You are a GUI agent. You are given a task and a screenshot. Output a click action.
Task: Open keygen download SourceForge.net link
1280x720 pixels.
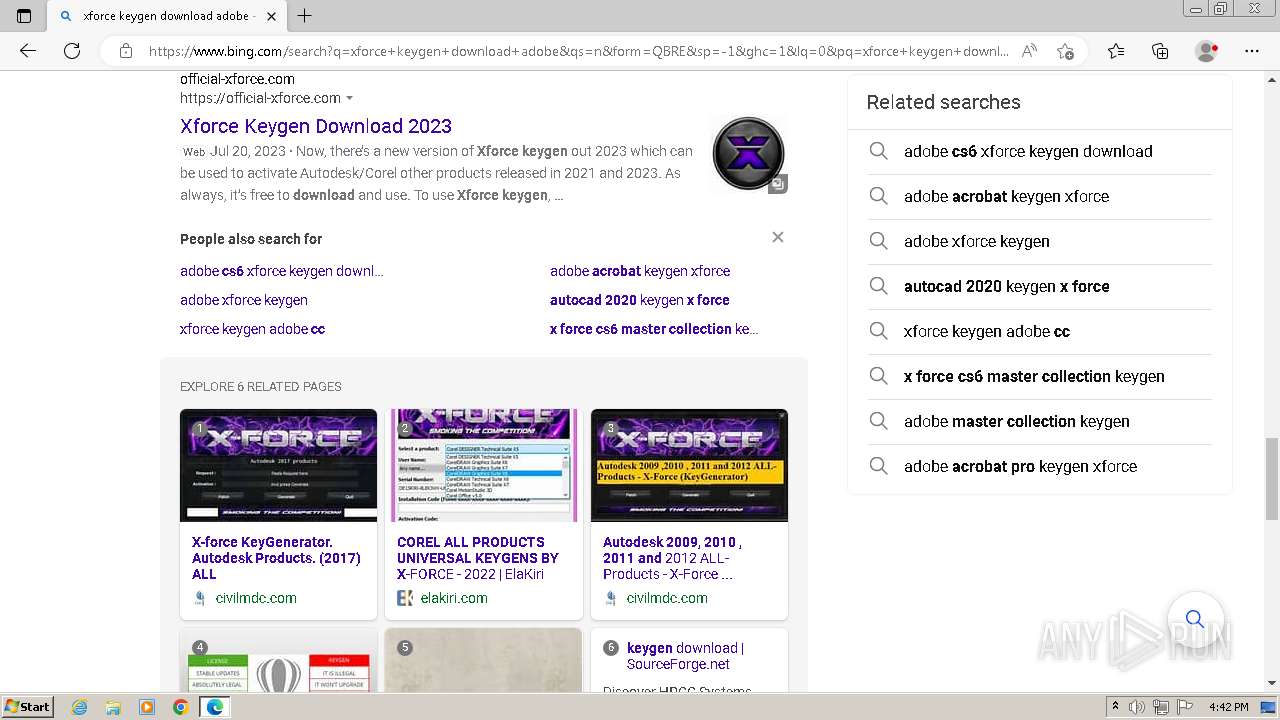685,656
